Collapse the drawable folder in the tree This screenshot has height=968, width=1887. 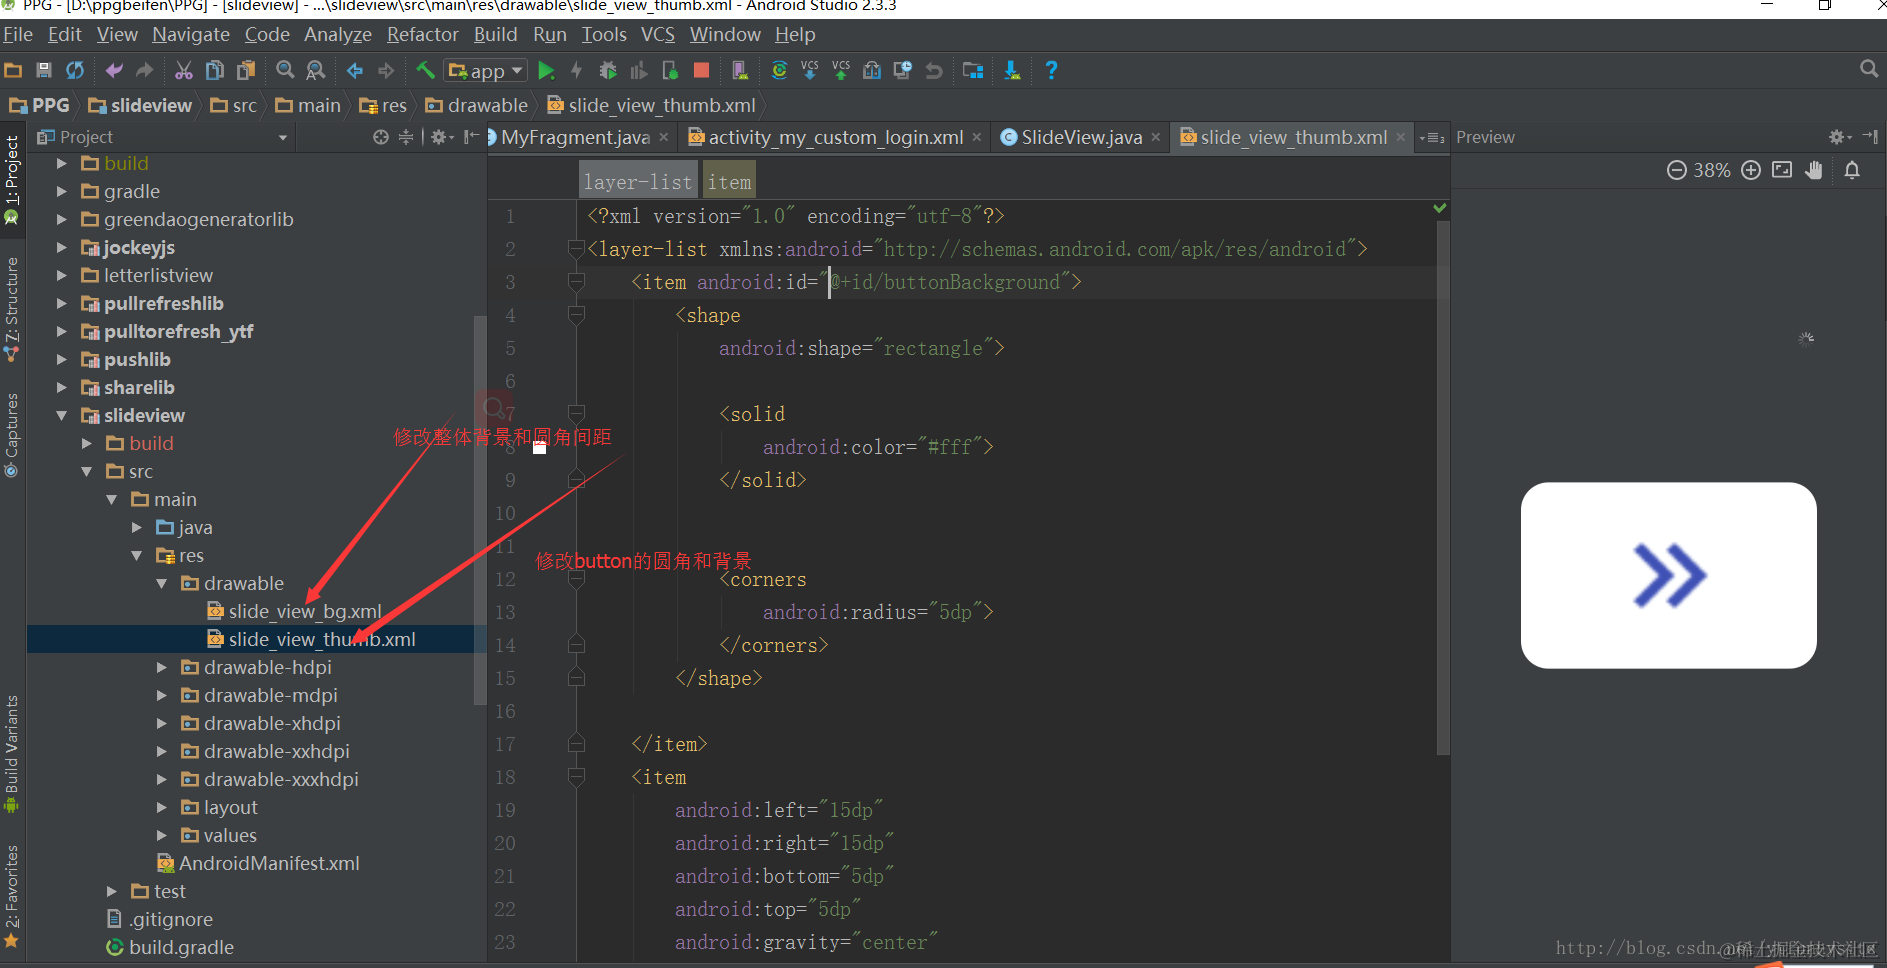pos(162,583)
